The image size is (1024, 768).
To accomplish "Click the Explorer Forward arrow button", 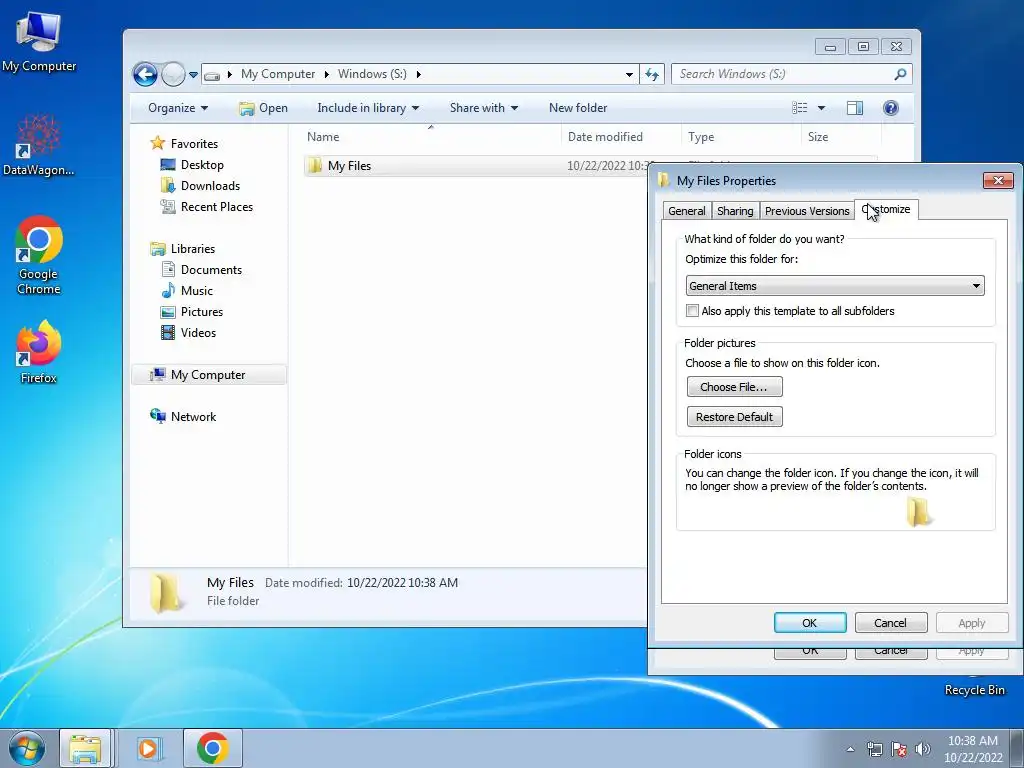I will coord(173,74).
